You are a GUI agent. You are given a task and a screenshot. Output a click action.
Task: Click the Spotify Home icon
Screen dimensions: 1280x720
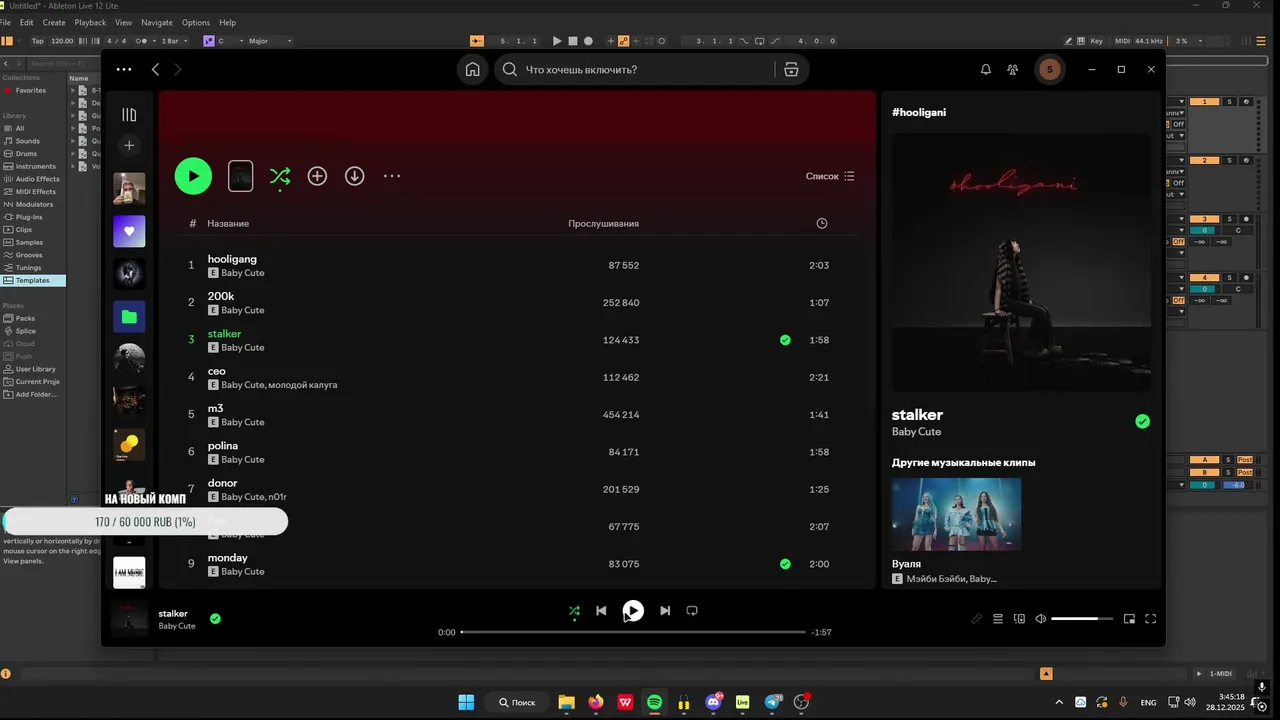point(472,69)
